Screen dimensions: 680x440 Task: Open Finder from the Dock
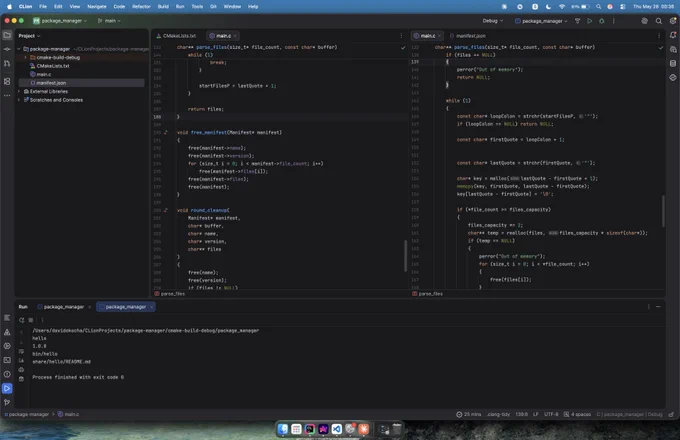tap(283, 429)
